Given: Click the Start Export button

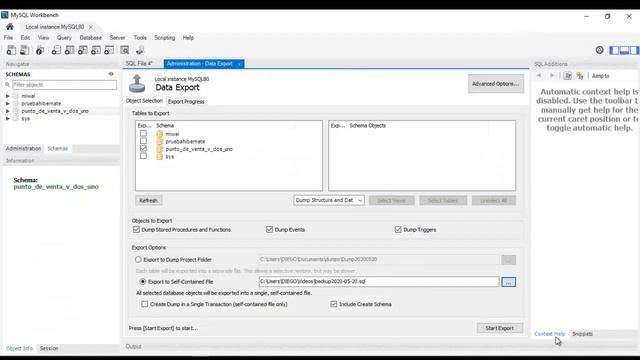Looking at the screenshot, I should (x=500, y=328).
